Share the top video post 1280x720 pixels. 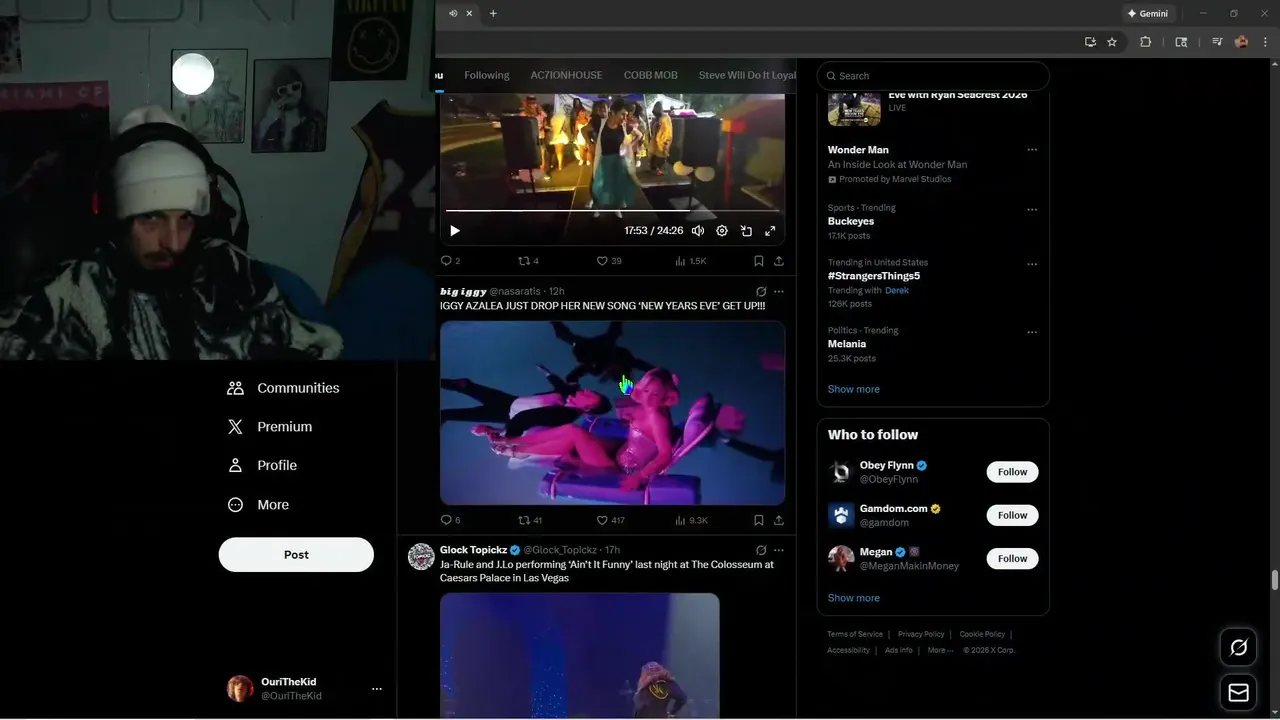pyautogui.click(x=779, y=261)
